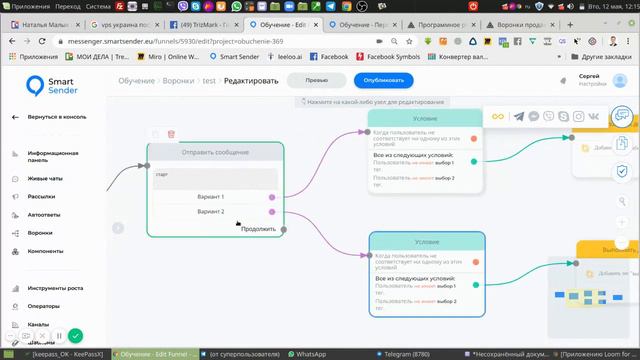Viewport: 640px width, 360px height.
Task: Open Автоответы in sidebar
Action: coord(44,215)
